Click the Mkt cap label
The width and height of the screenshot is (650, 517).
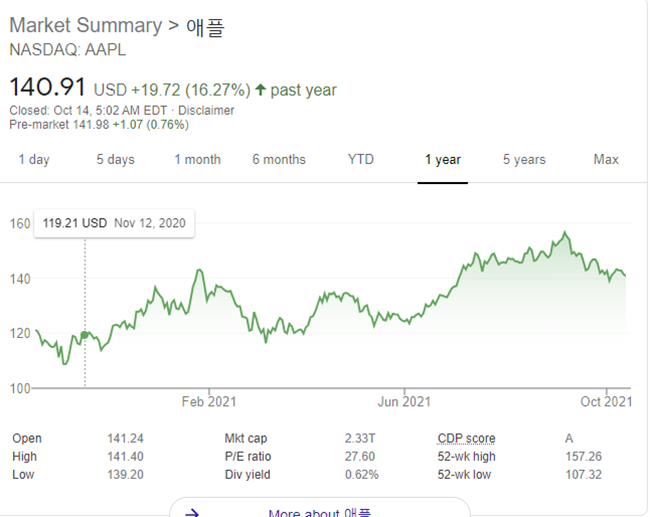246,438
